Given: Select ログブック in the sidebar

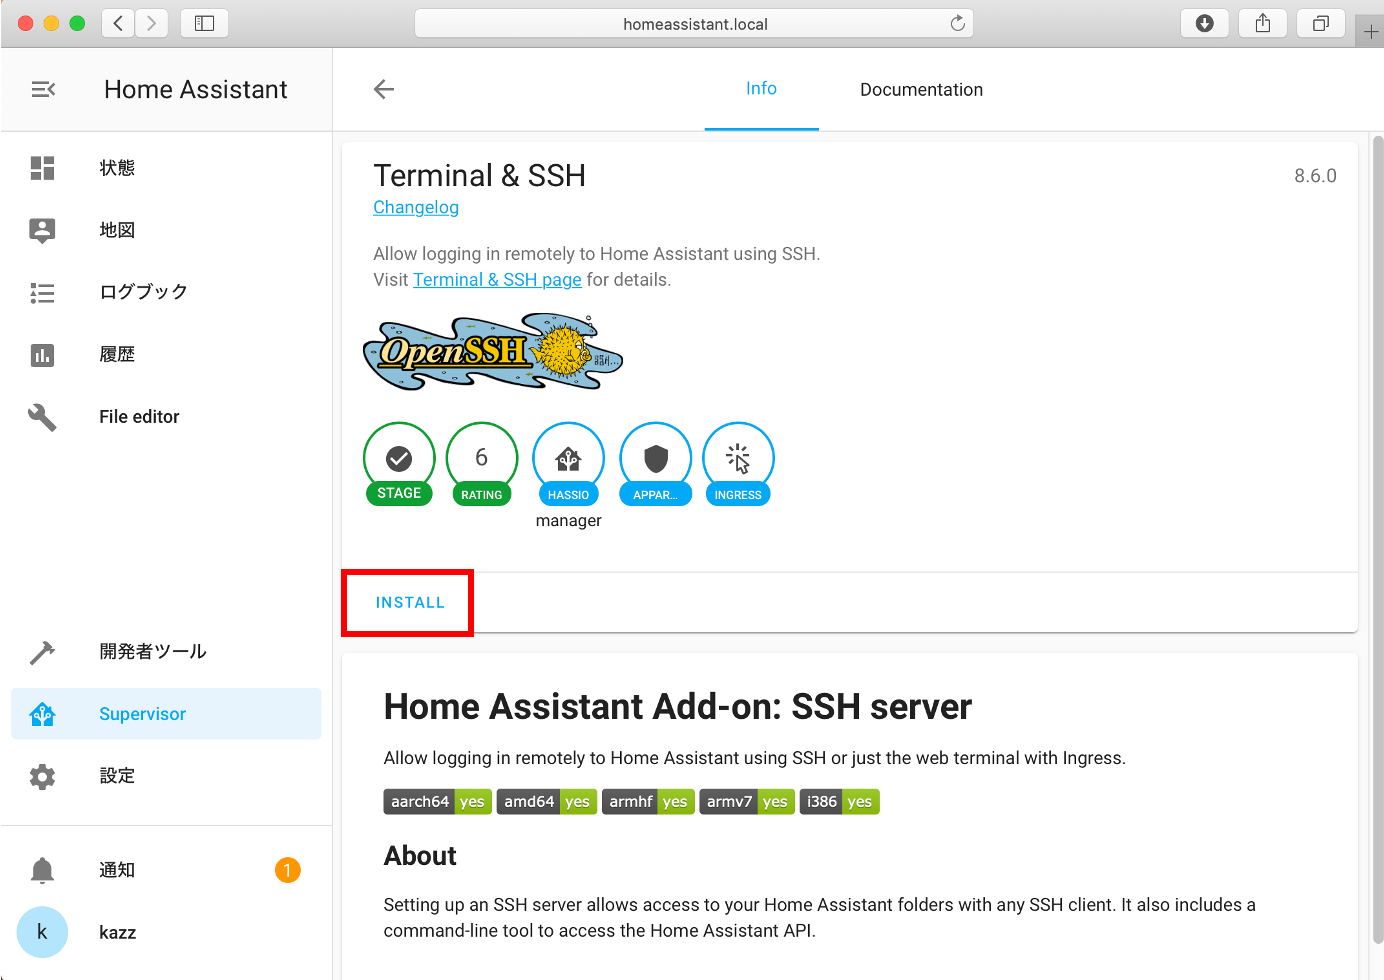Looking at the screenshot, I should pos(166,292).
